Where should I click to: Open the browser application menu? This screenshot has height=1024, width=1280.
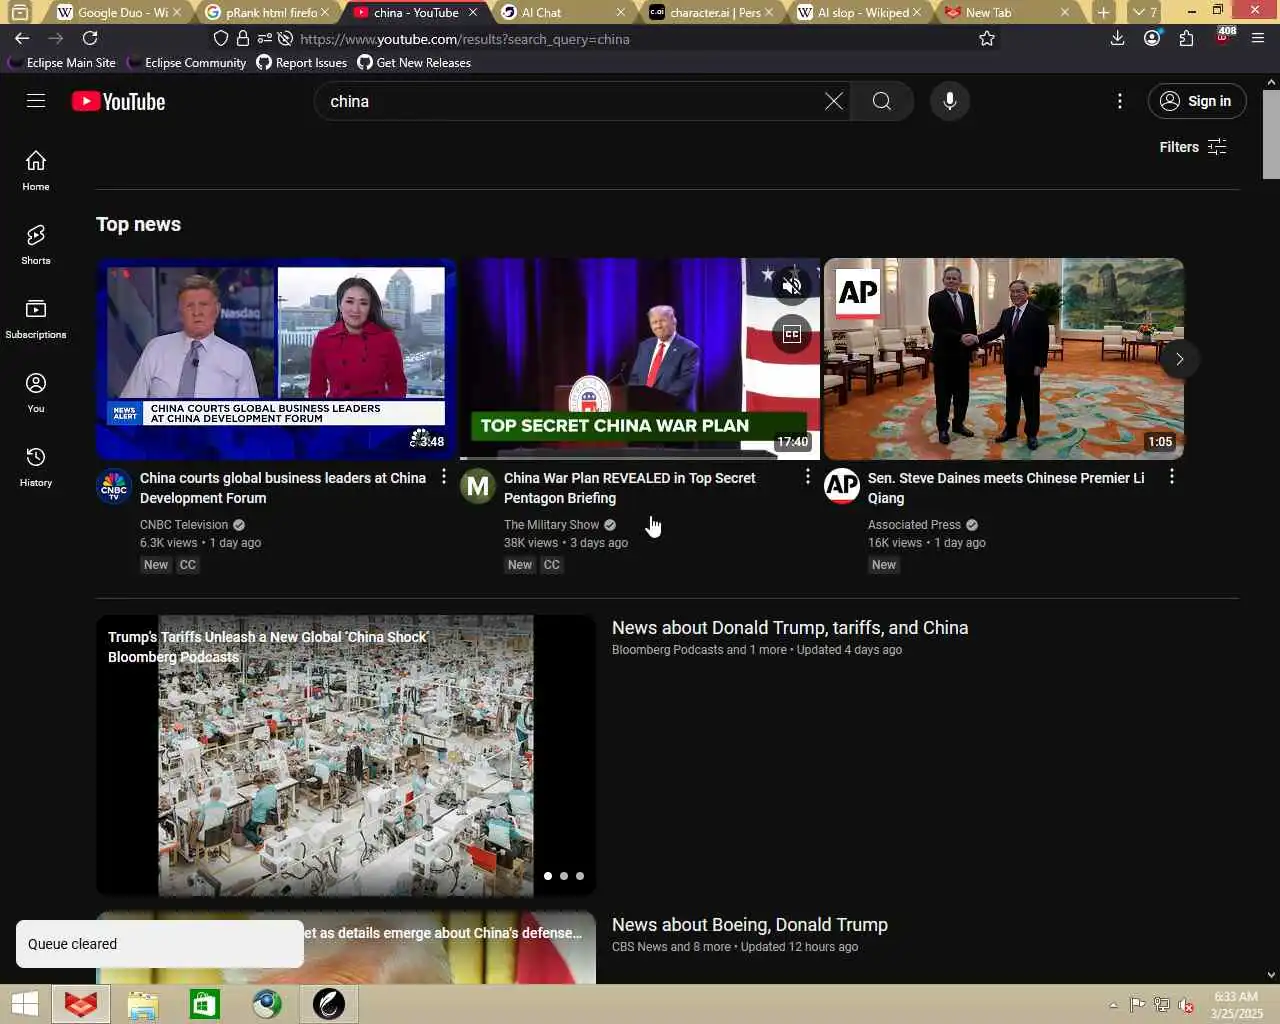[x=1258, y=38]
